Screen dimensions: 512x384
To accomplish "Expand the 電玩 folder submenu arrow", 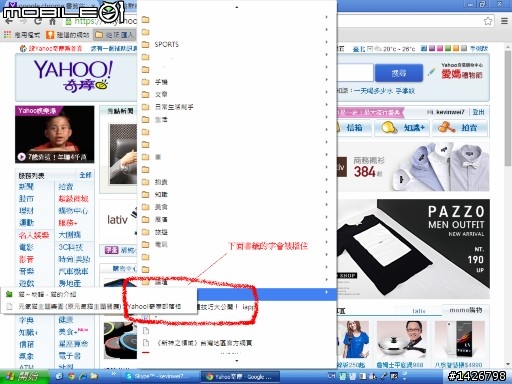I will [x=327, y=242].
